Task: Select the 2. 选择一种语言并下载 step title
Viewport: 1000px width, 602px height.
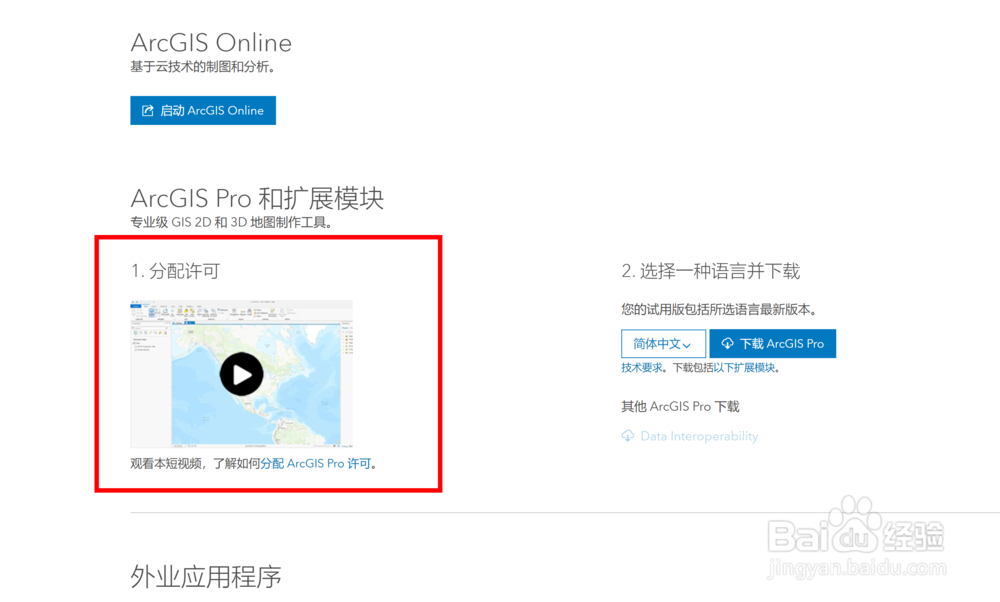Action: (710, 271)
